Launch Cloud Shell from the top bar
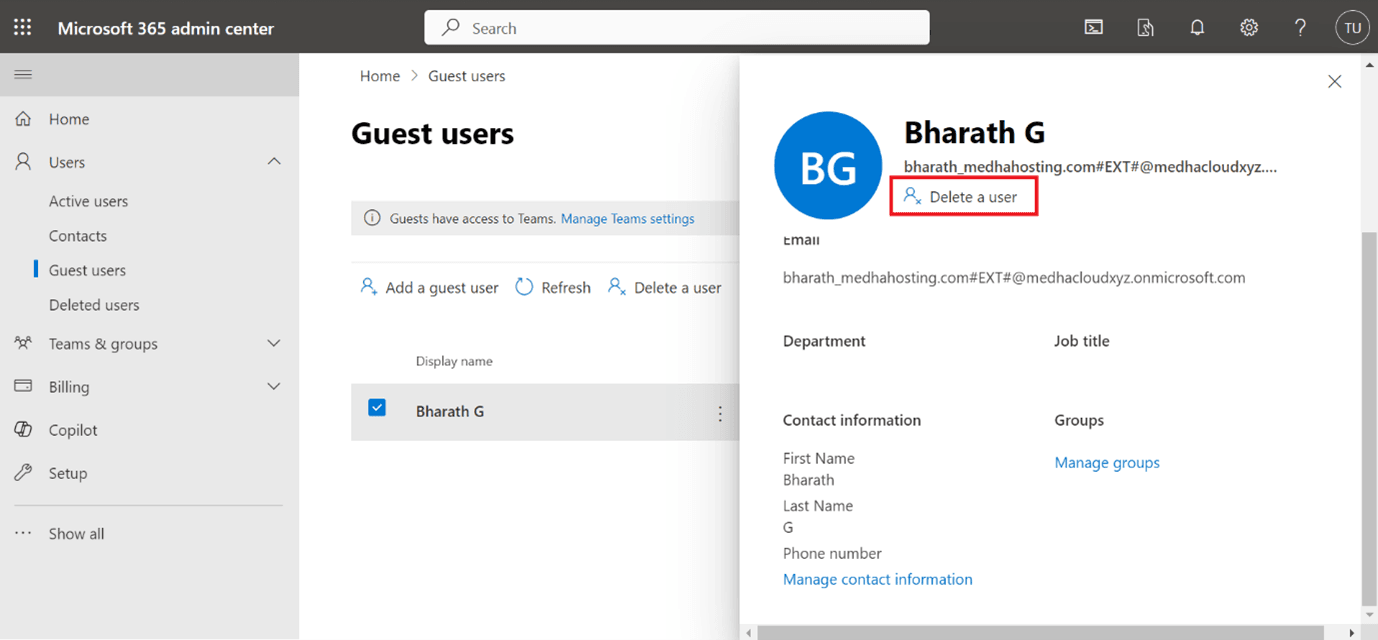The image size is (1378, 640). [1093, 27]
